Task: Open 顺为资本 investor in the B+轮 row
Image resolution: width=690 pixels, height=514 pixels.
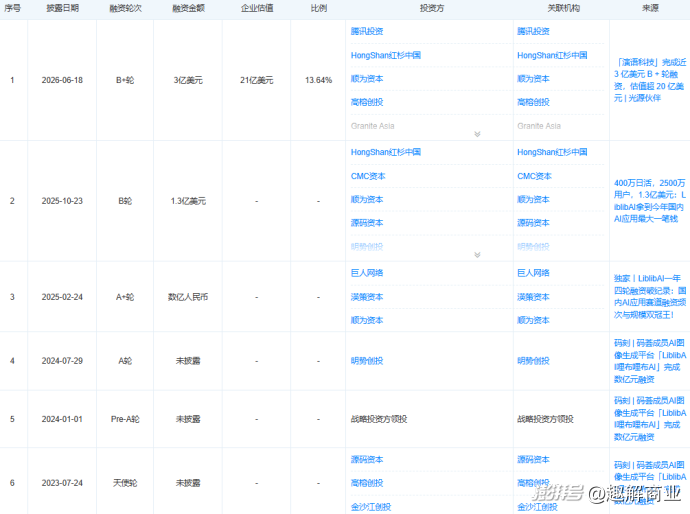Action: tap(367, 79)
